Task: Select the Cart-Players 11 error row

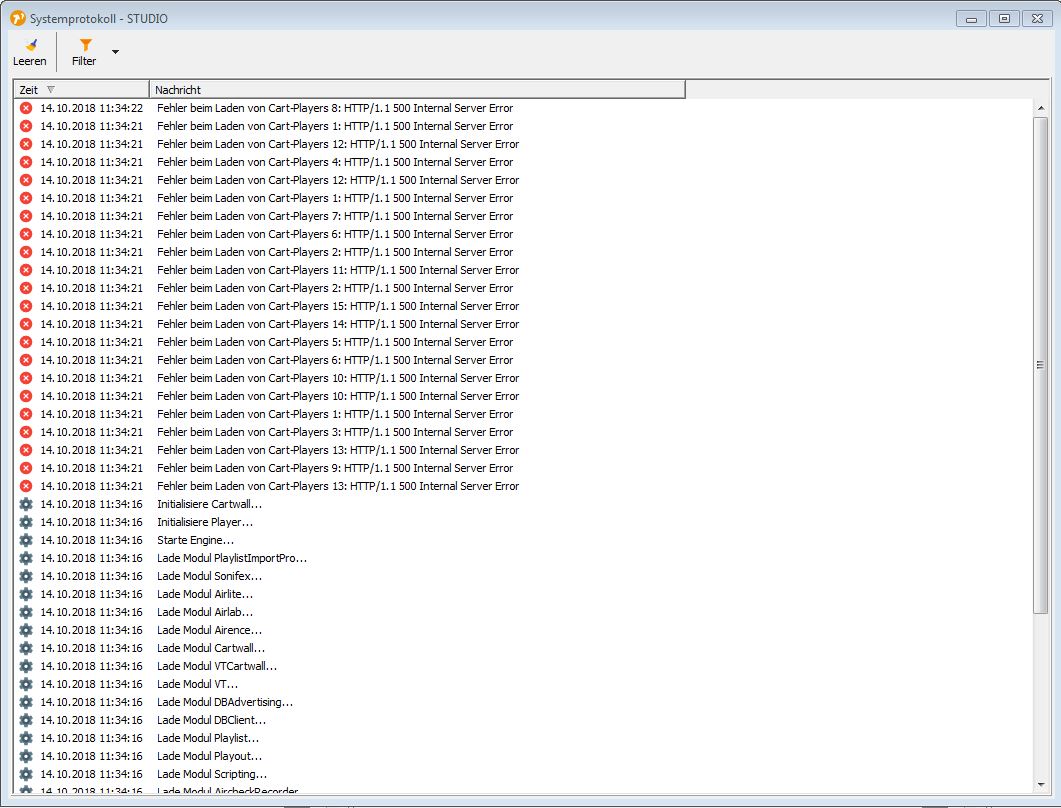Action: tap(338, 270)
